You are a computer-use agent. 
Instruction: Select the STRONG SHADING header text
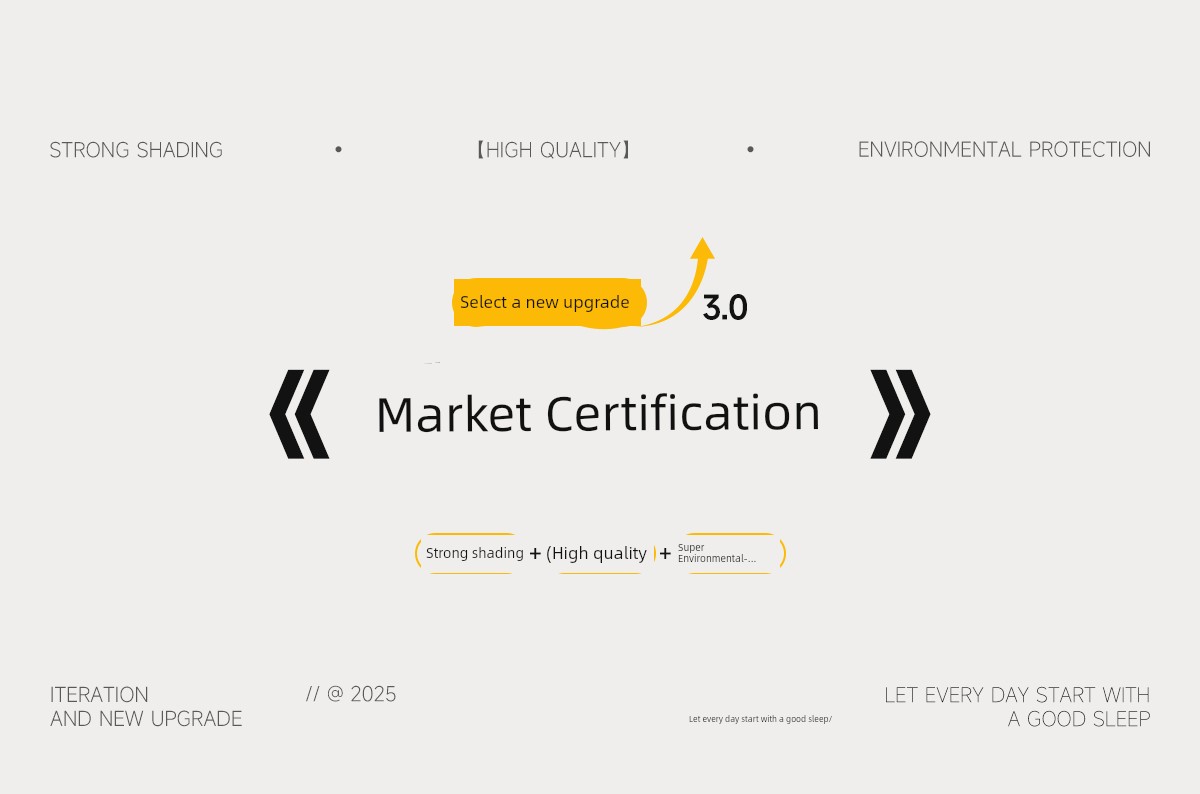tap(136, 150)
